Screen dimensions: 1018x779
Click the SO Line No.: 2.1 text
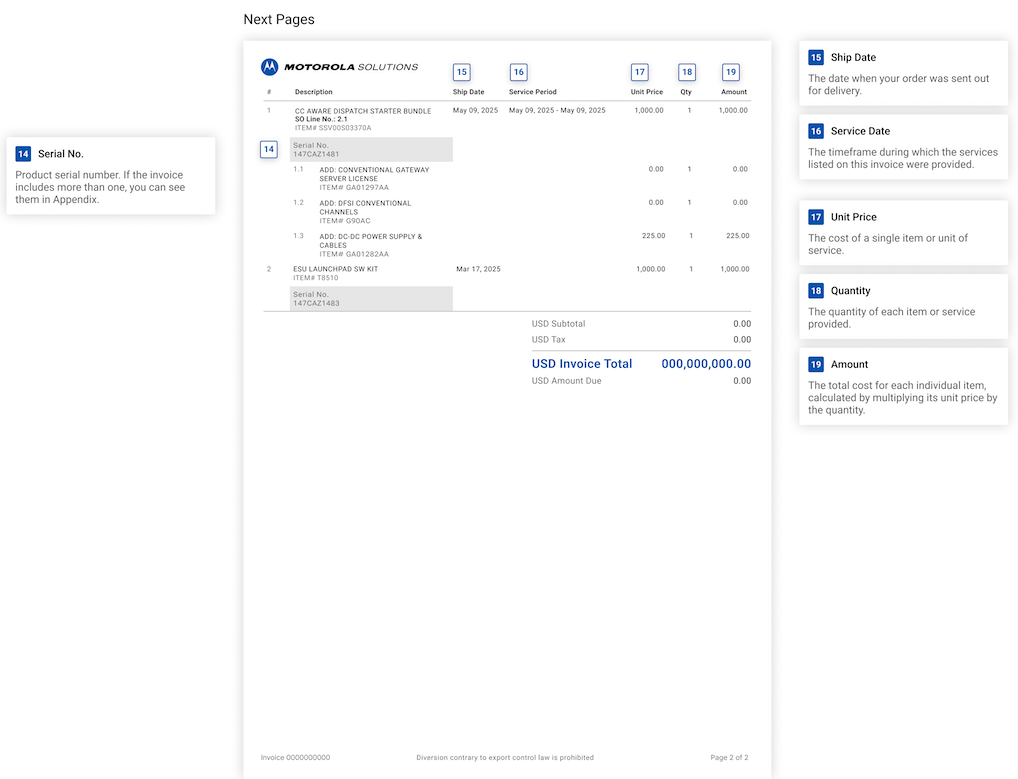(x=321, y=119)
